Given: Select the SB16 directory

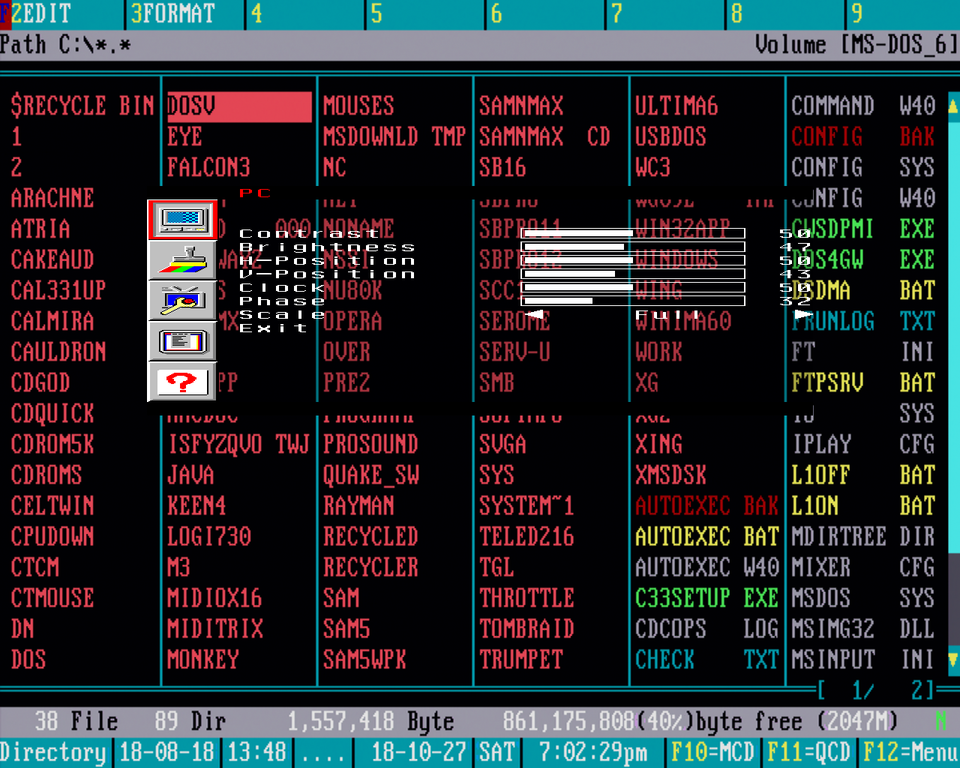Looking at the screenshot, I should (x=502, y=168).
